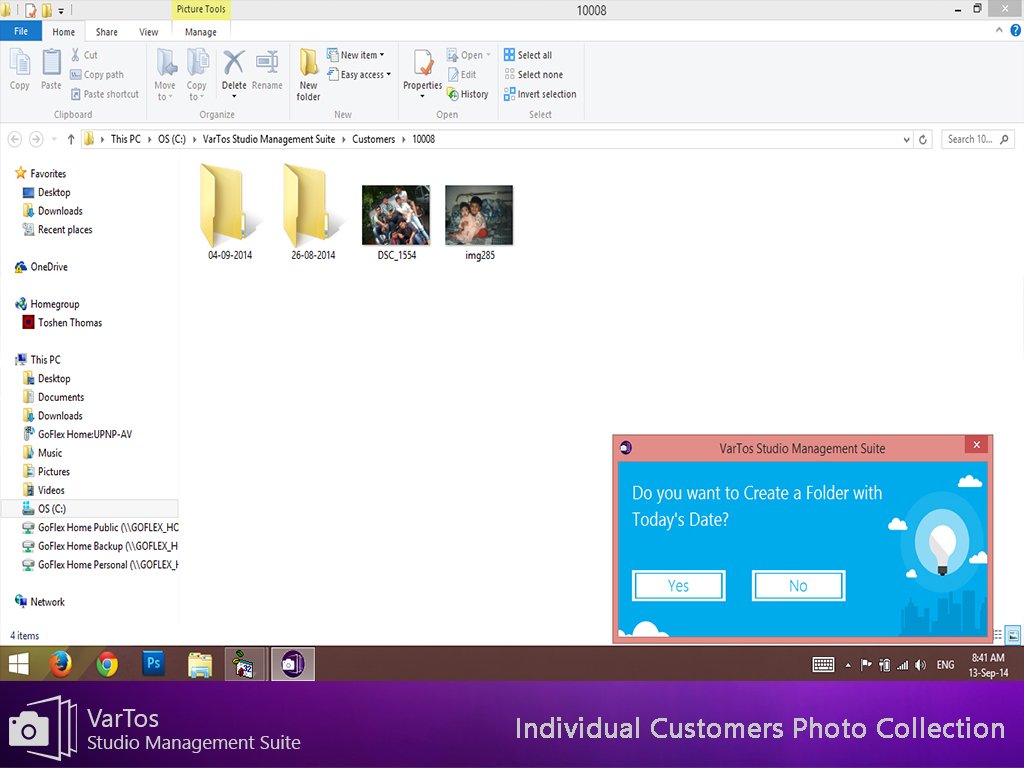The width and height of the screenshot is (1024, 768).
Task: Cut the selected item
Action: pos(84,55)
